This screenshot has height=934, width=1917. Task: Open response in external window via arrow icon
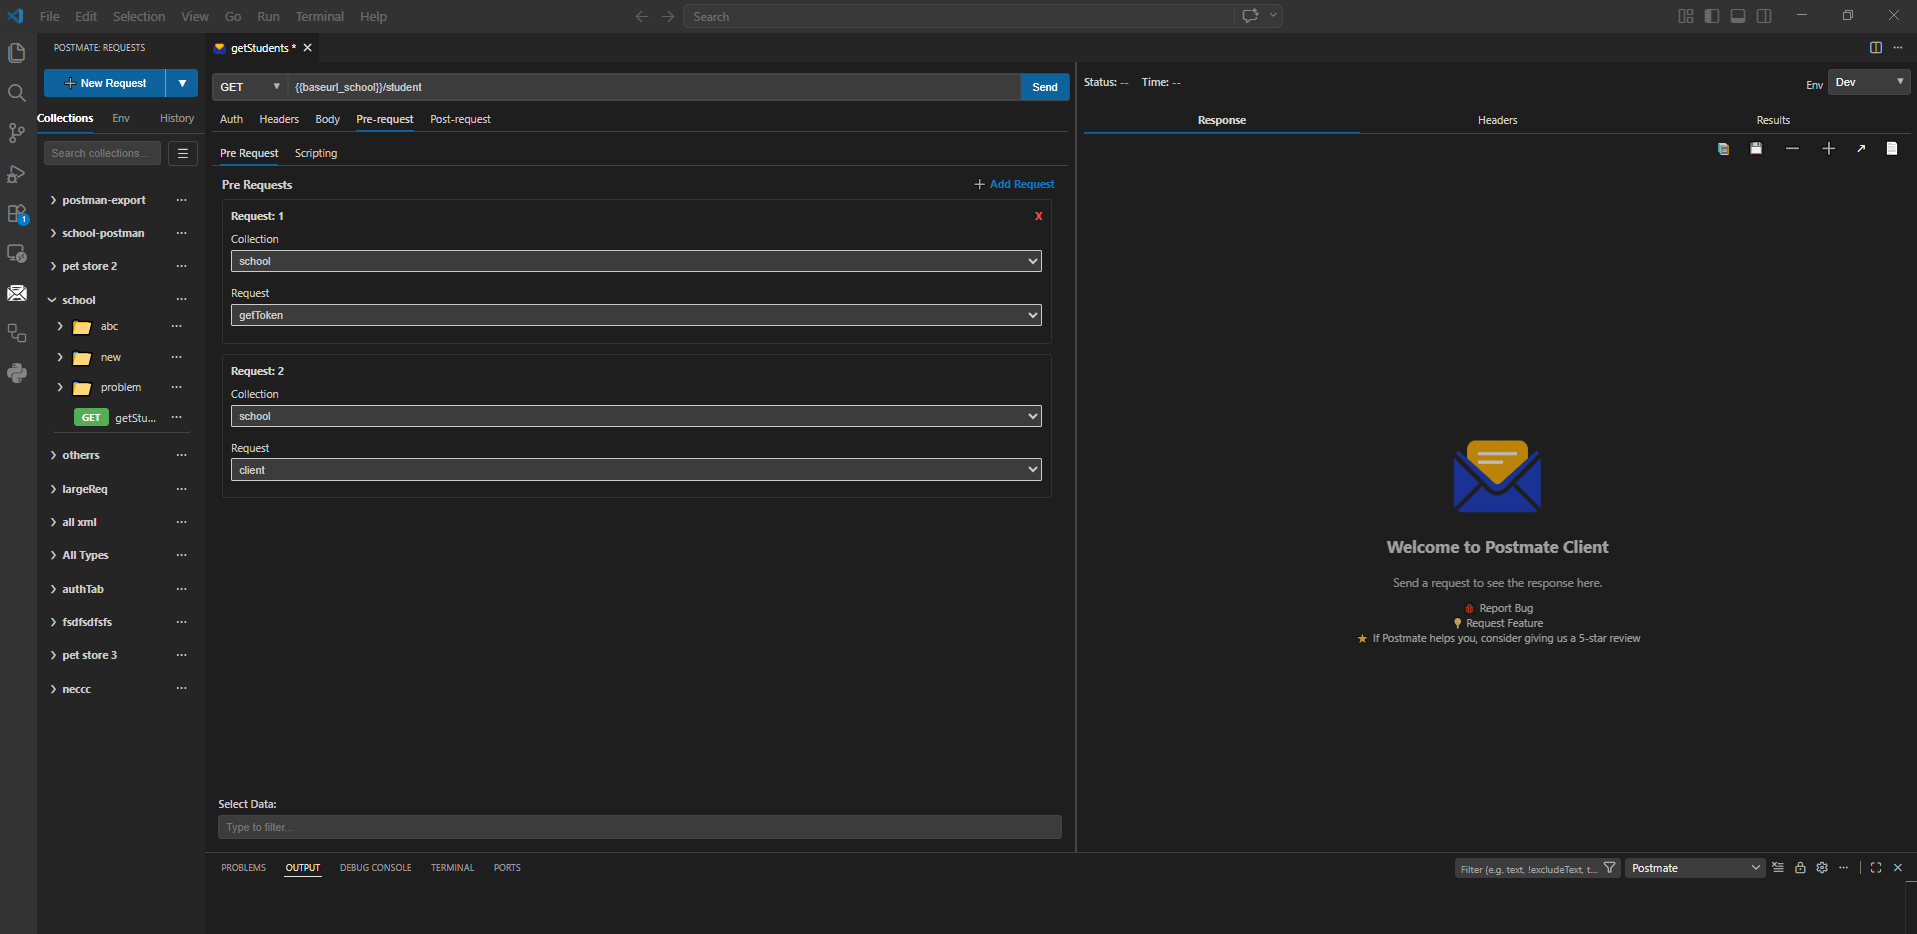point(1861,148)
